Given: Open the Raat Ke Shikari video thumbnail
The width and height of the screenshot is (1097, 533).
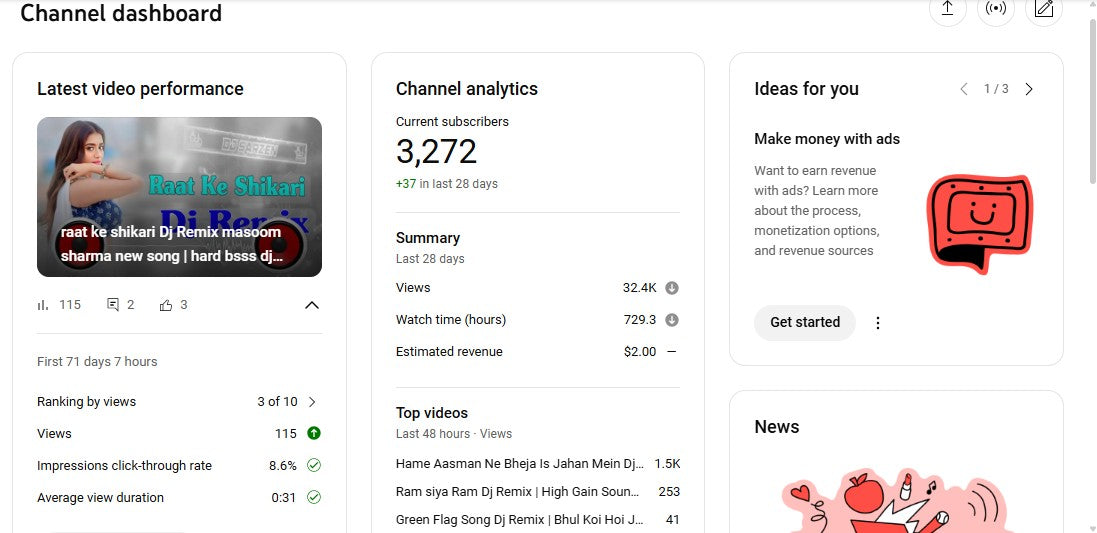Looking at the screenshot, I should click(x=179, y=197).
